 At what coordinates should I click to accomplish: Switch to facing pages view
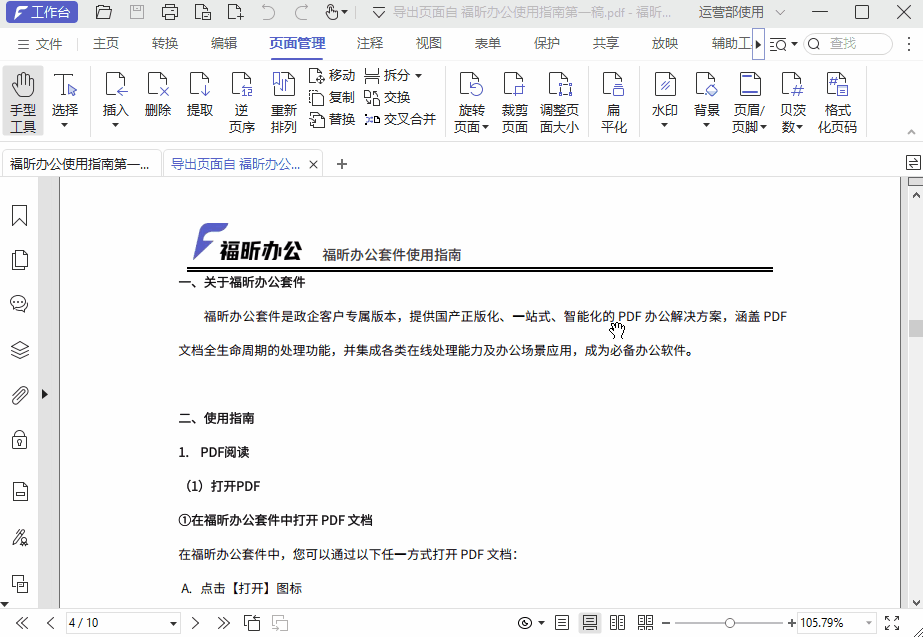click(617, 621)
